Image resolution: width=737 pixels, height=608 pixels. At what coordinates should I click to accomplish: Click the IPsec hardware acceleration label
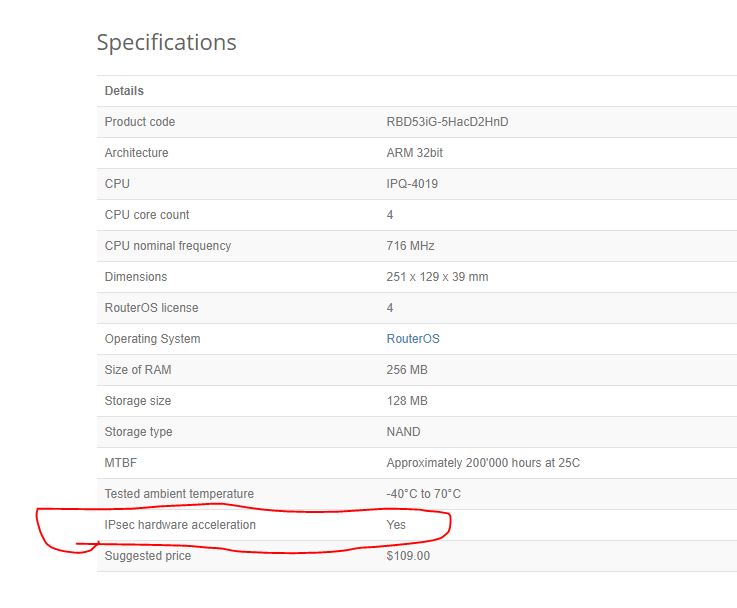coord(180,525)
